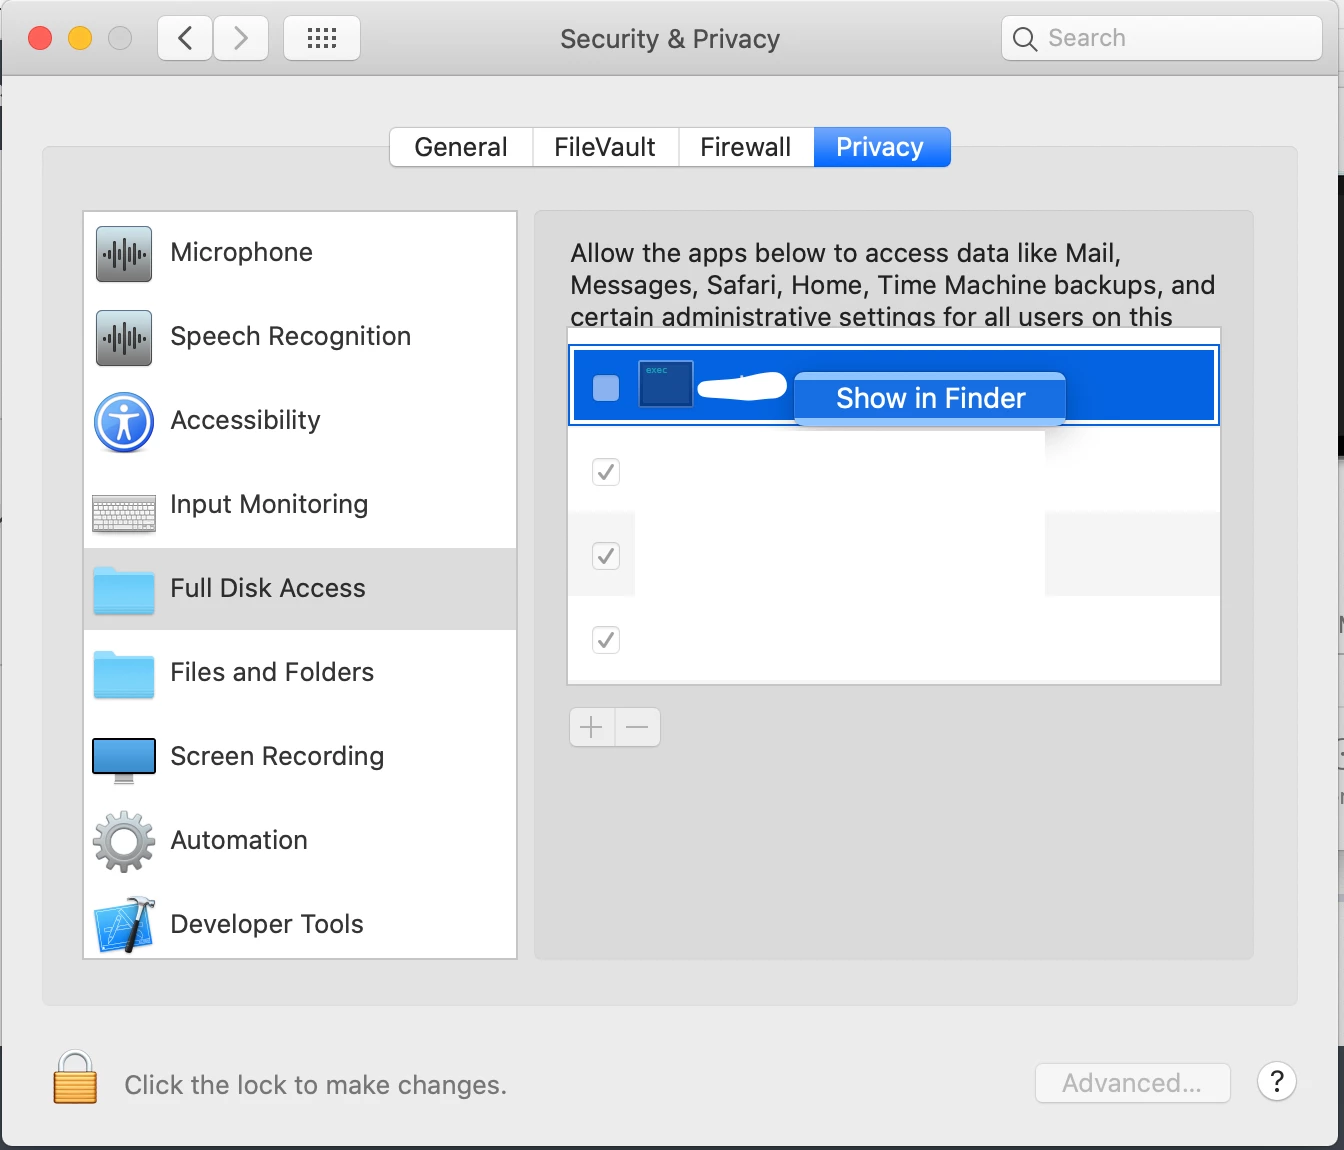Click the Automation gear icon
Image resolution: width=1344 pixels, height=1150 pixels.
(124, 842)
